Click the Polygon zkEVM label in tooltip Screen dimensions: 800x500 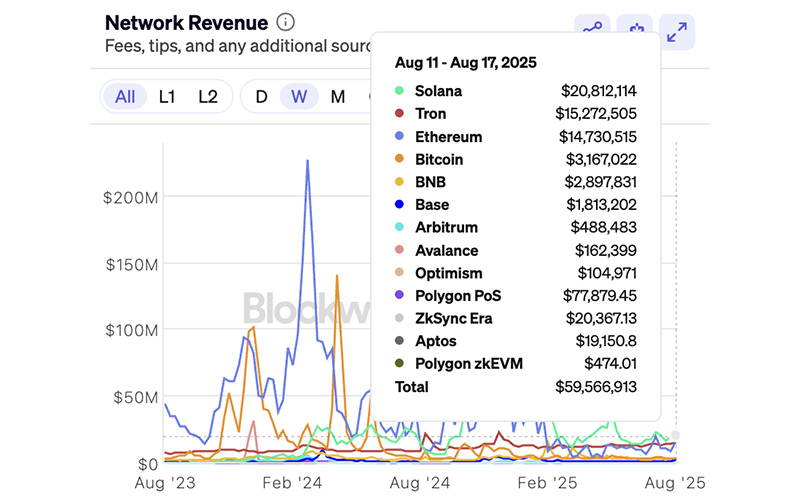click(469, 363)
